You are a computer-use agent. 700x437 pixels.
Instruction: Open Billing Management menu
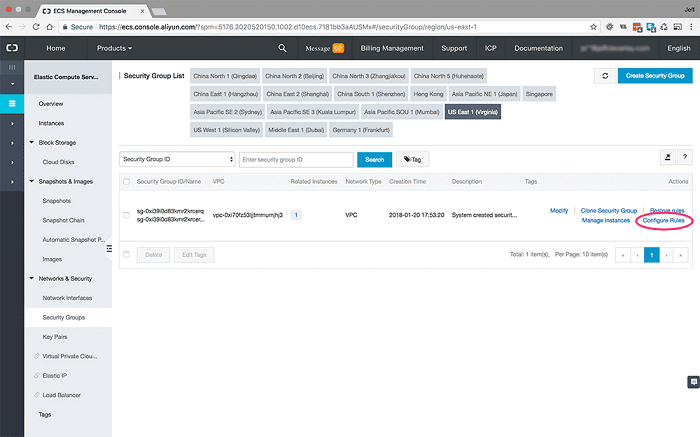point(392,48)
